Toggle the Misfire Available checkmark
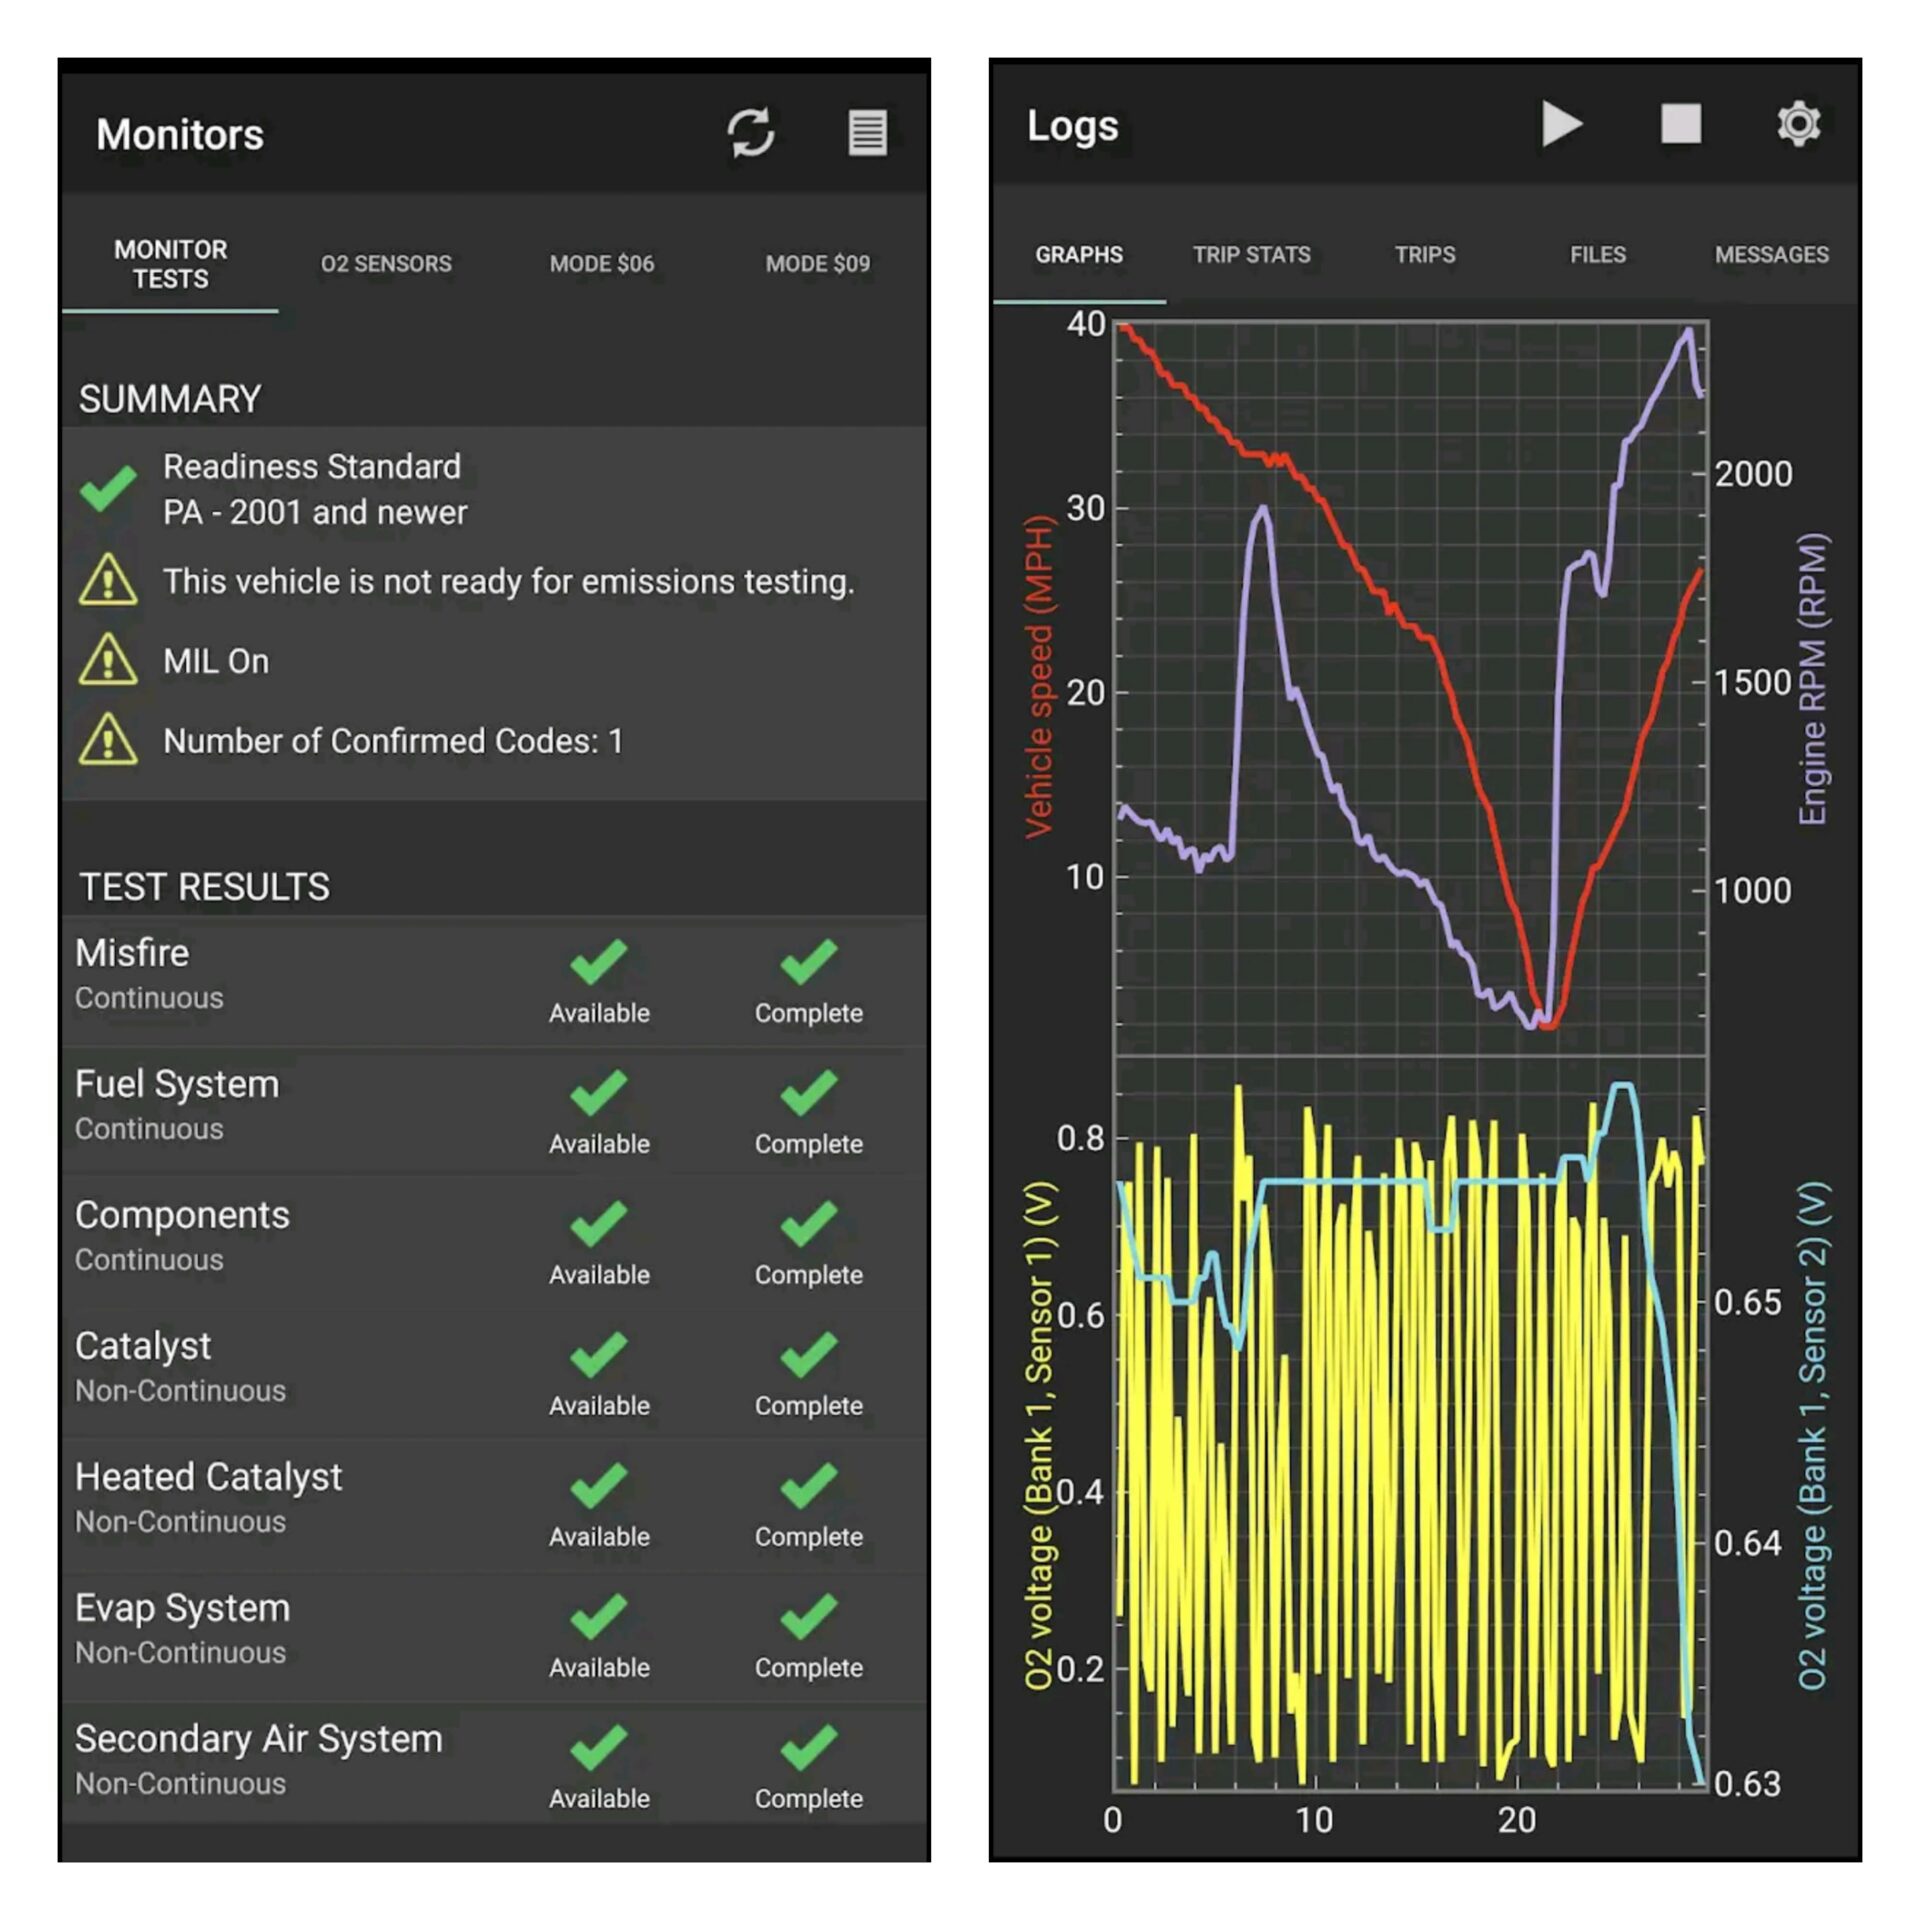This screenshot has width=1920, height=1920. [598, 965]
